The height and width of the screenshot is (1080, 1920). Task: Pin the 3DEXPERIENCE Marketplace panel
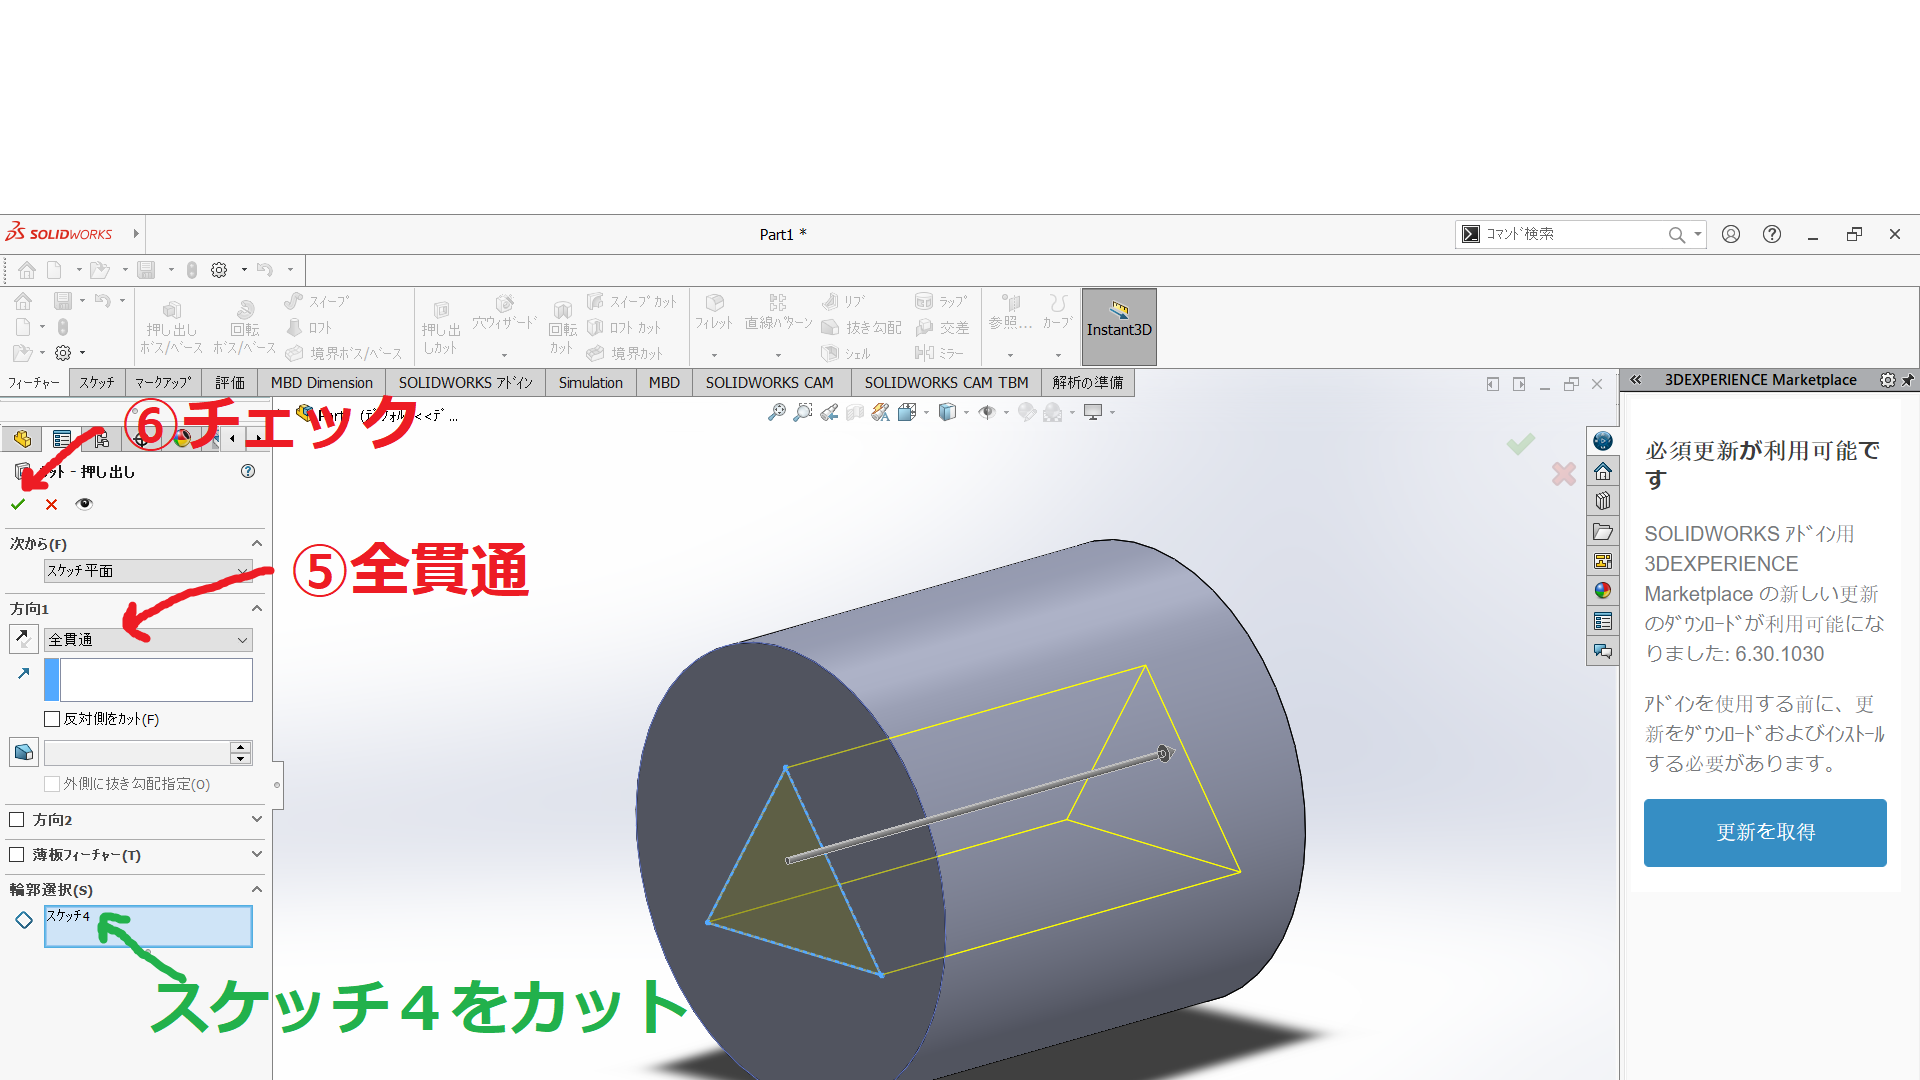[x=1908, y=380]
